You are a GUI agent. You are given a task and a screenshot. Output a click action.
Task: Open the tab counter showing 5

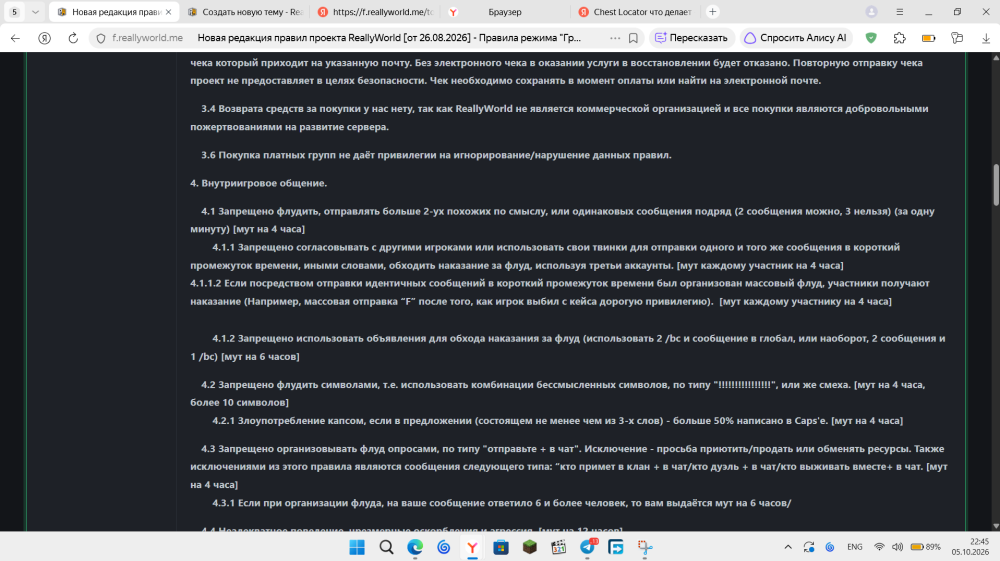coord(14,11)
